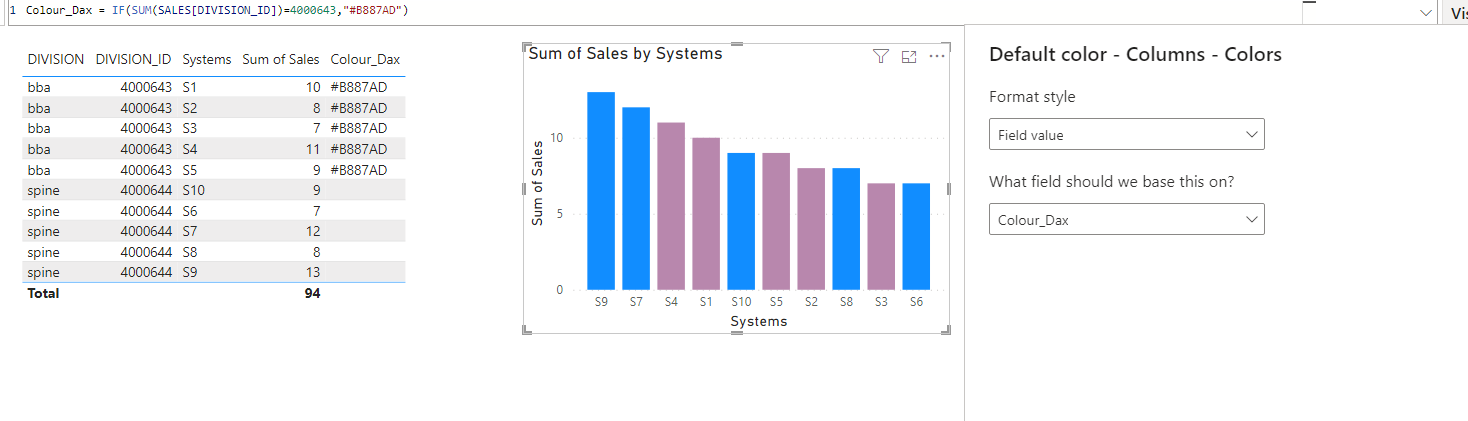The height and width of the screenshot is (421, 1468).
Task: Select the purple S4 bar
Action: click(671, 206)
